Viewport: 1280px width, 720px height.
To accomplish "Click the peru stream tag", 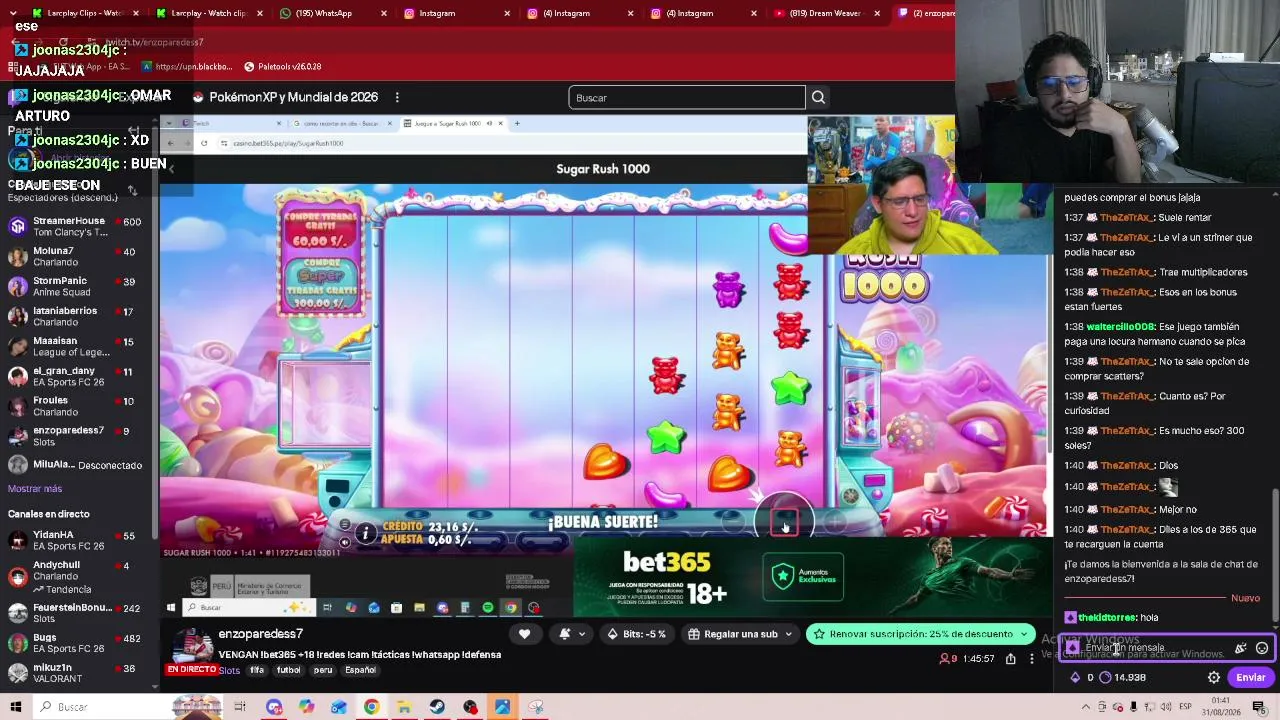I will point(323,670).
